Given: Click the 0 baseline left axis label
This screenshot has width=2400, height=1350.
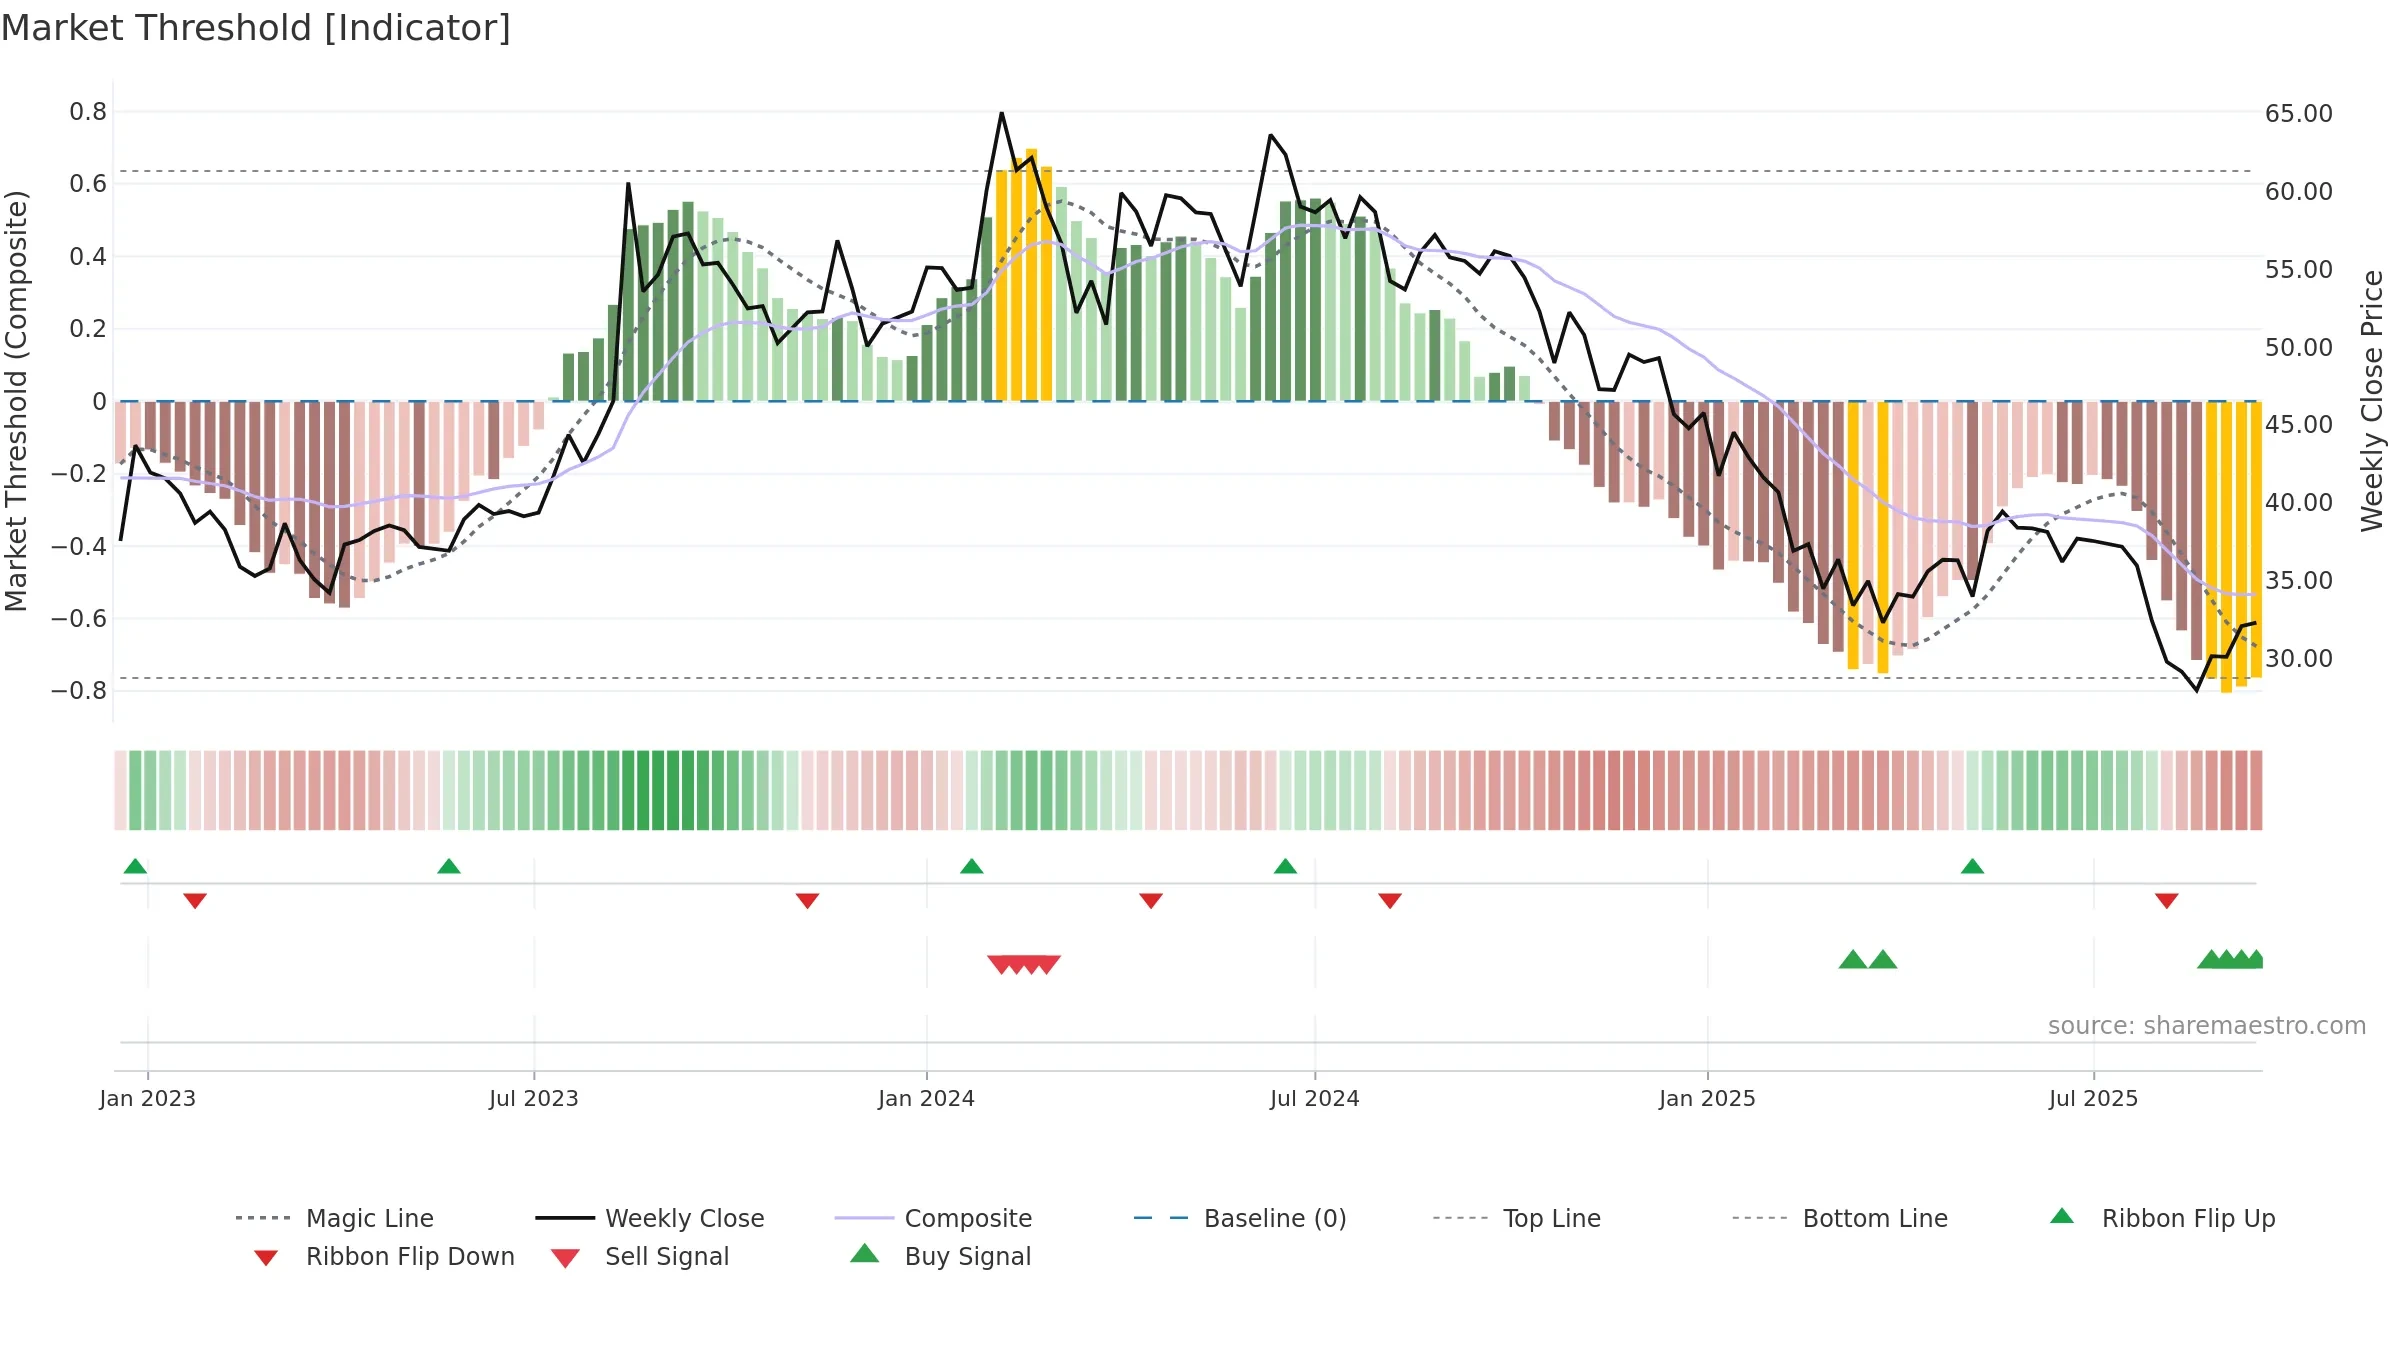Looking at the screenshot, I should (99, 401).
